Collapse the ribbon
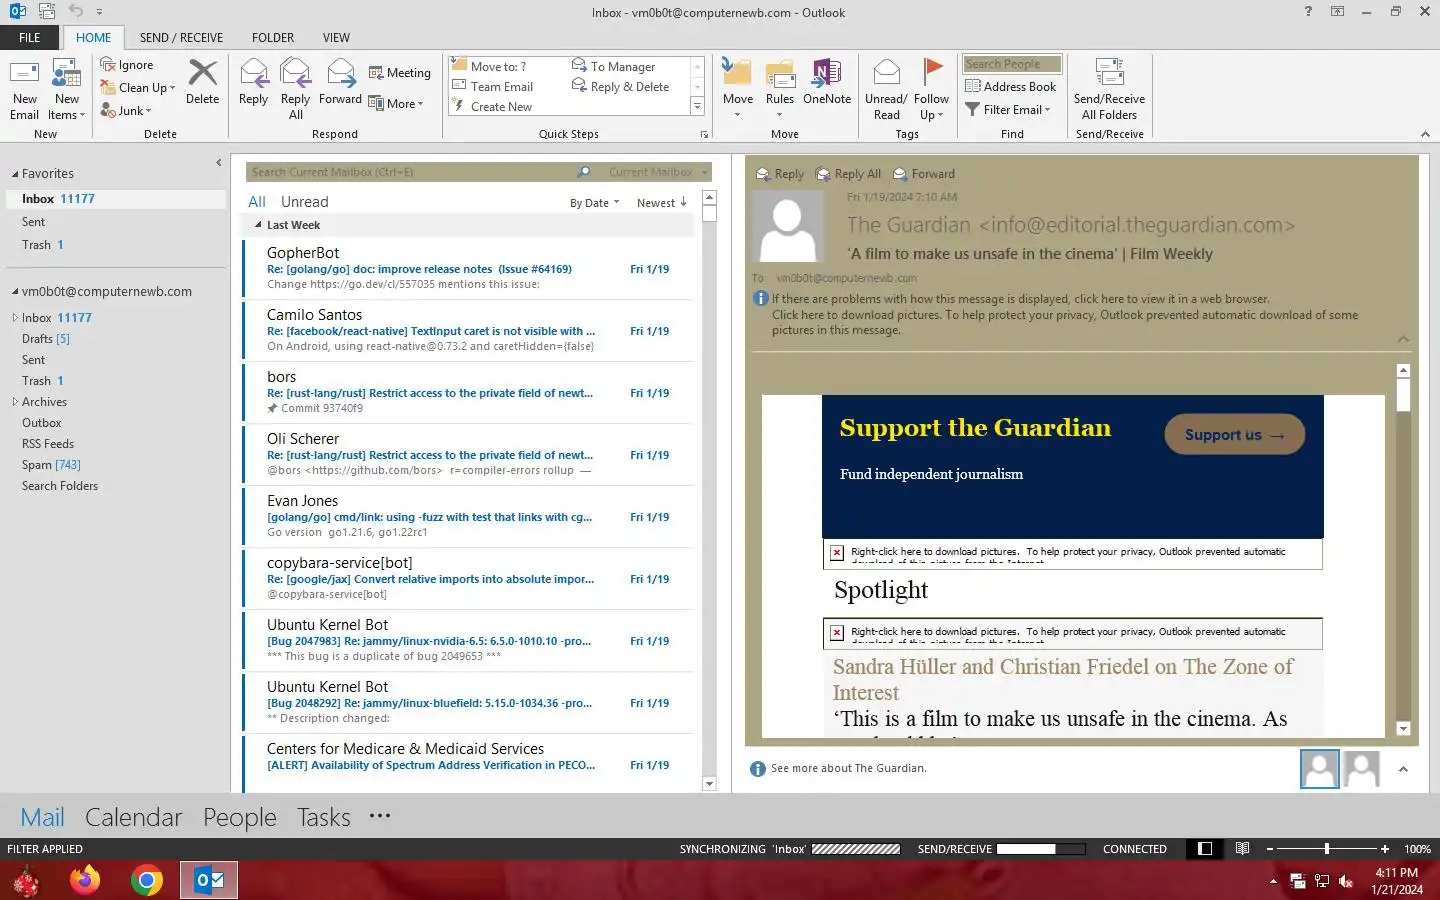 tap(1425, 134)
